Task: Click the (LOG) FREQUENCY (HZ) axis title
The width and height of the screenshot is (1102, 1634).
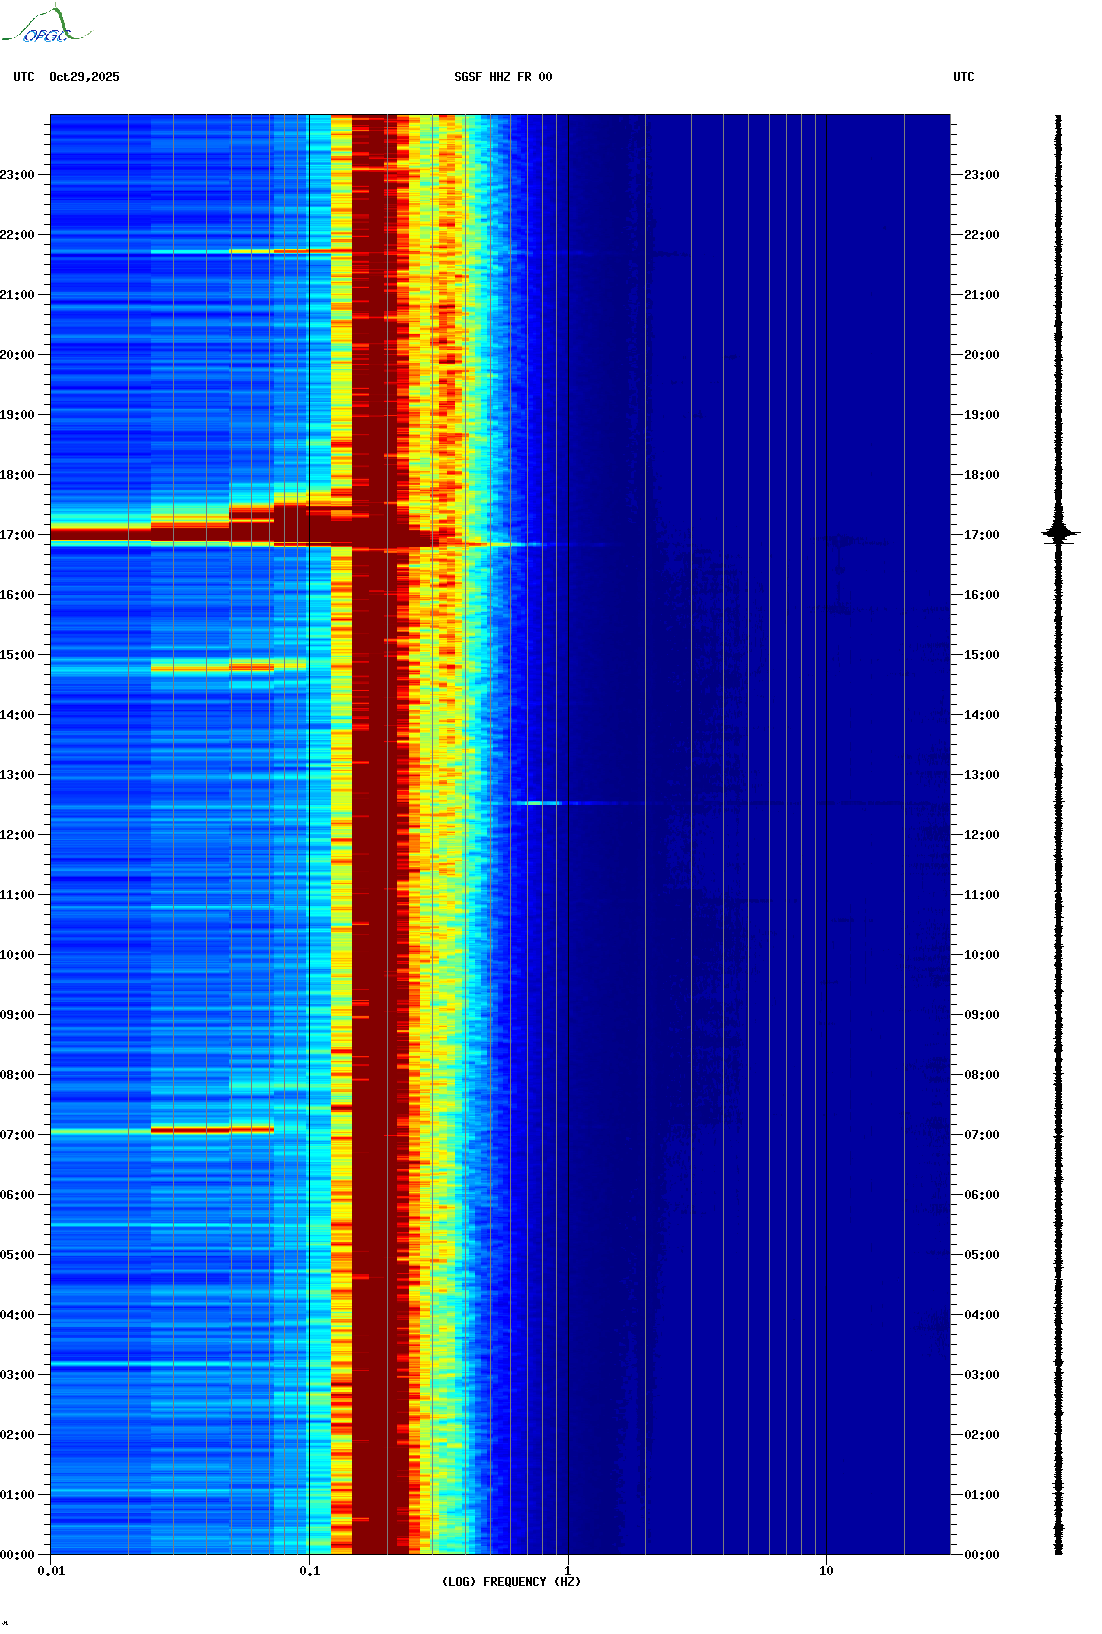Action: coord(511,1582)
